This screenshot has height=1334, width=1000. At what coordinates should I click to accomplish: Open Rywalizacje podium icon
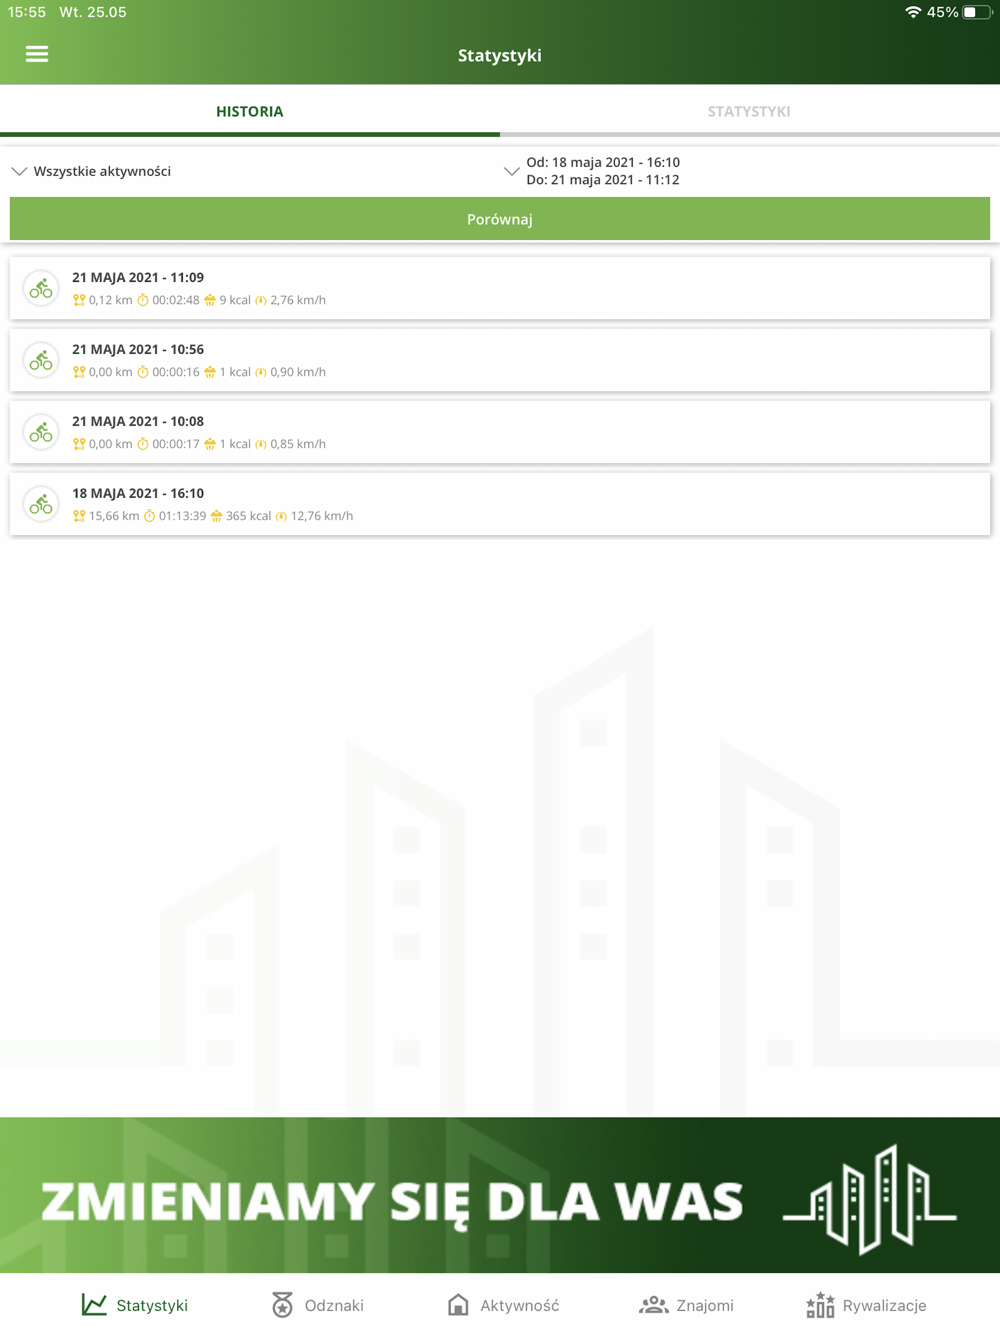coord(820,1304)
